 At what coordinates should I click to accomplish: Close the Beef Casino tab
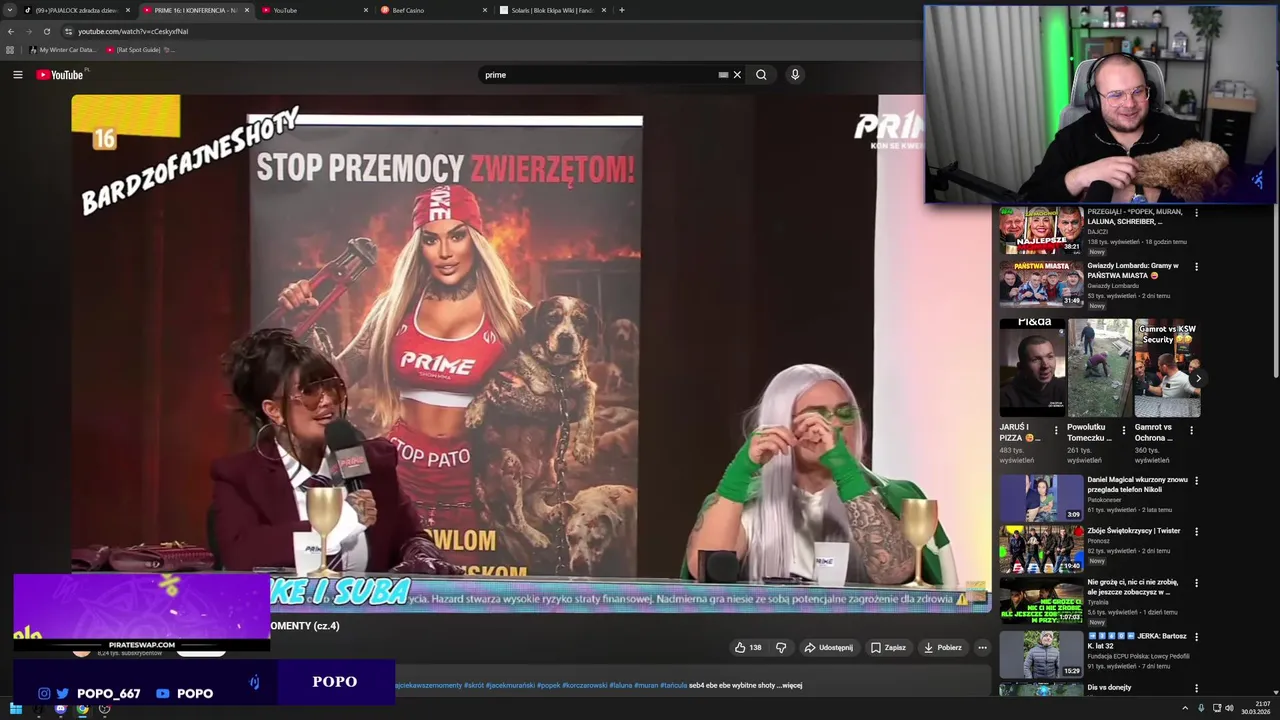coord(485,10)
